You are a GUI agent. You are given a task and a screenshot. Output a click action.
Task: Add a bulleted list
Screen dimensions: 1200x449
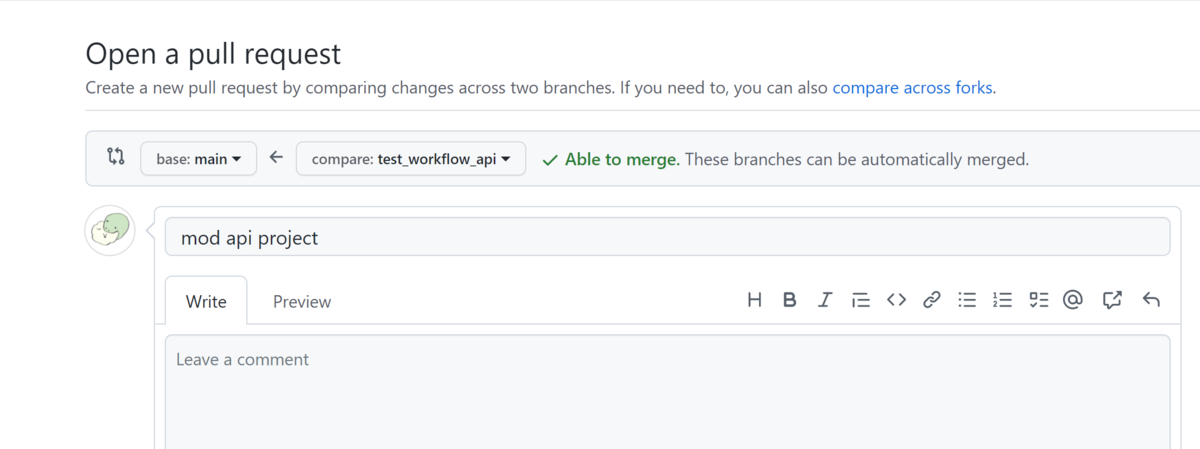click(967, 299)
